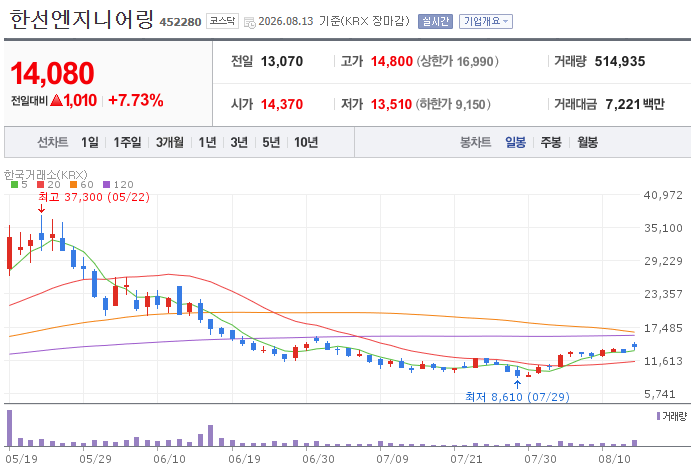
Task: Click the green 5-day moving average swatch
Action: point(15,185)
